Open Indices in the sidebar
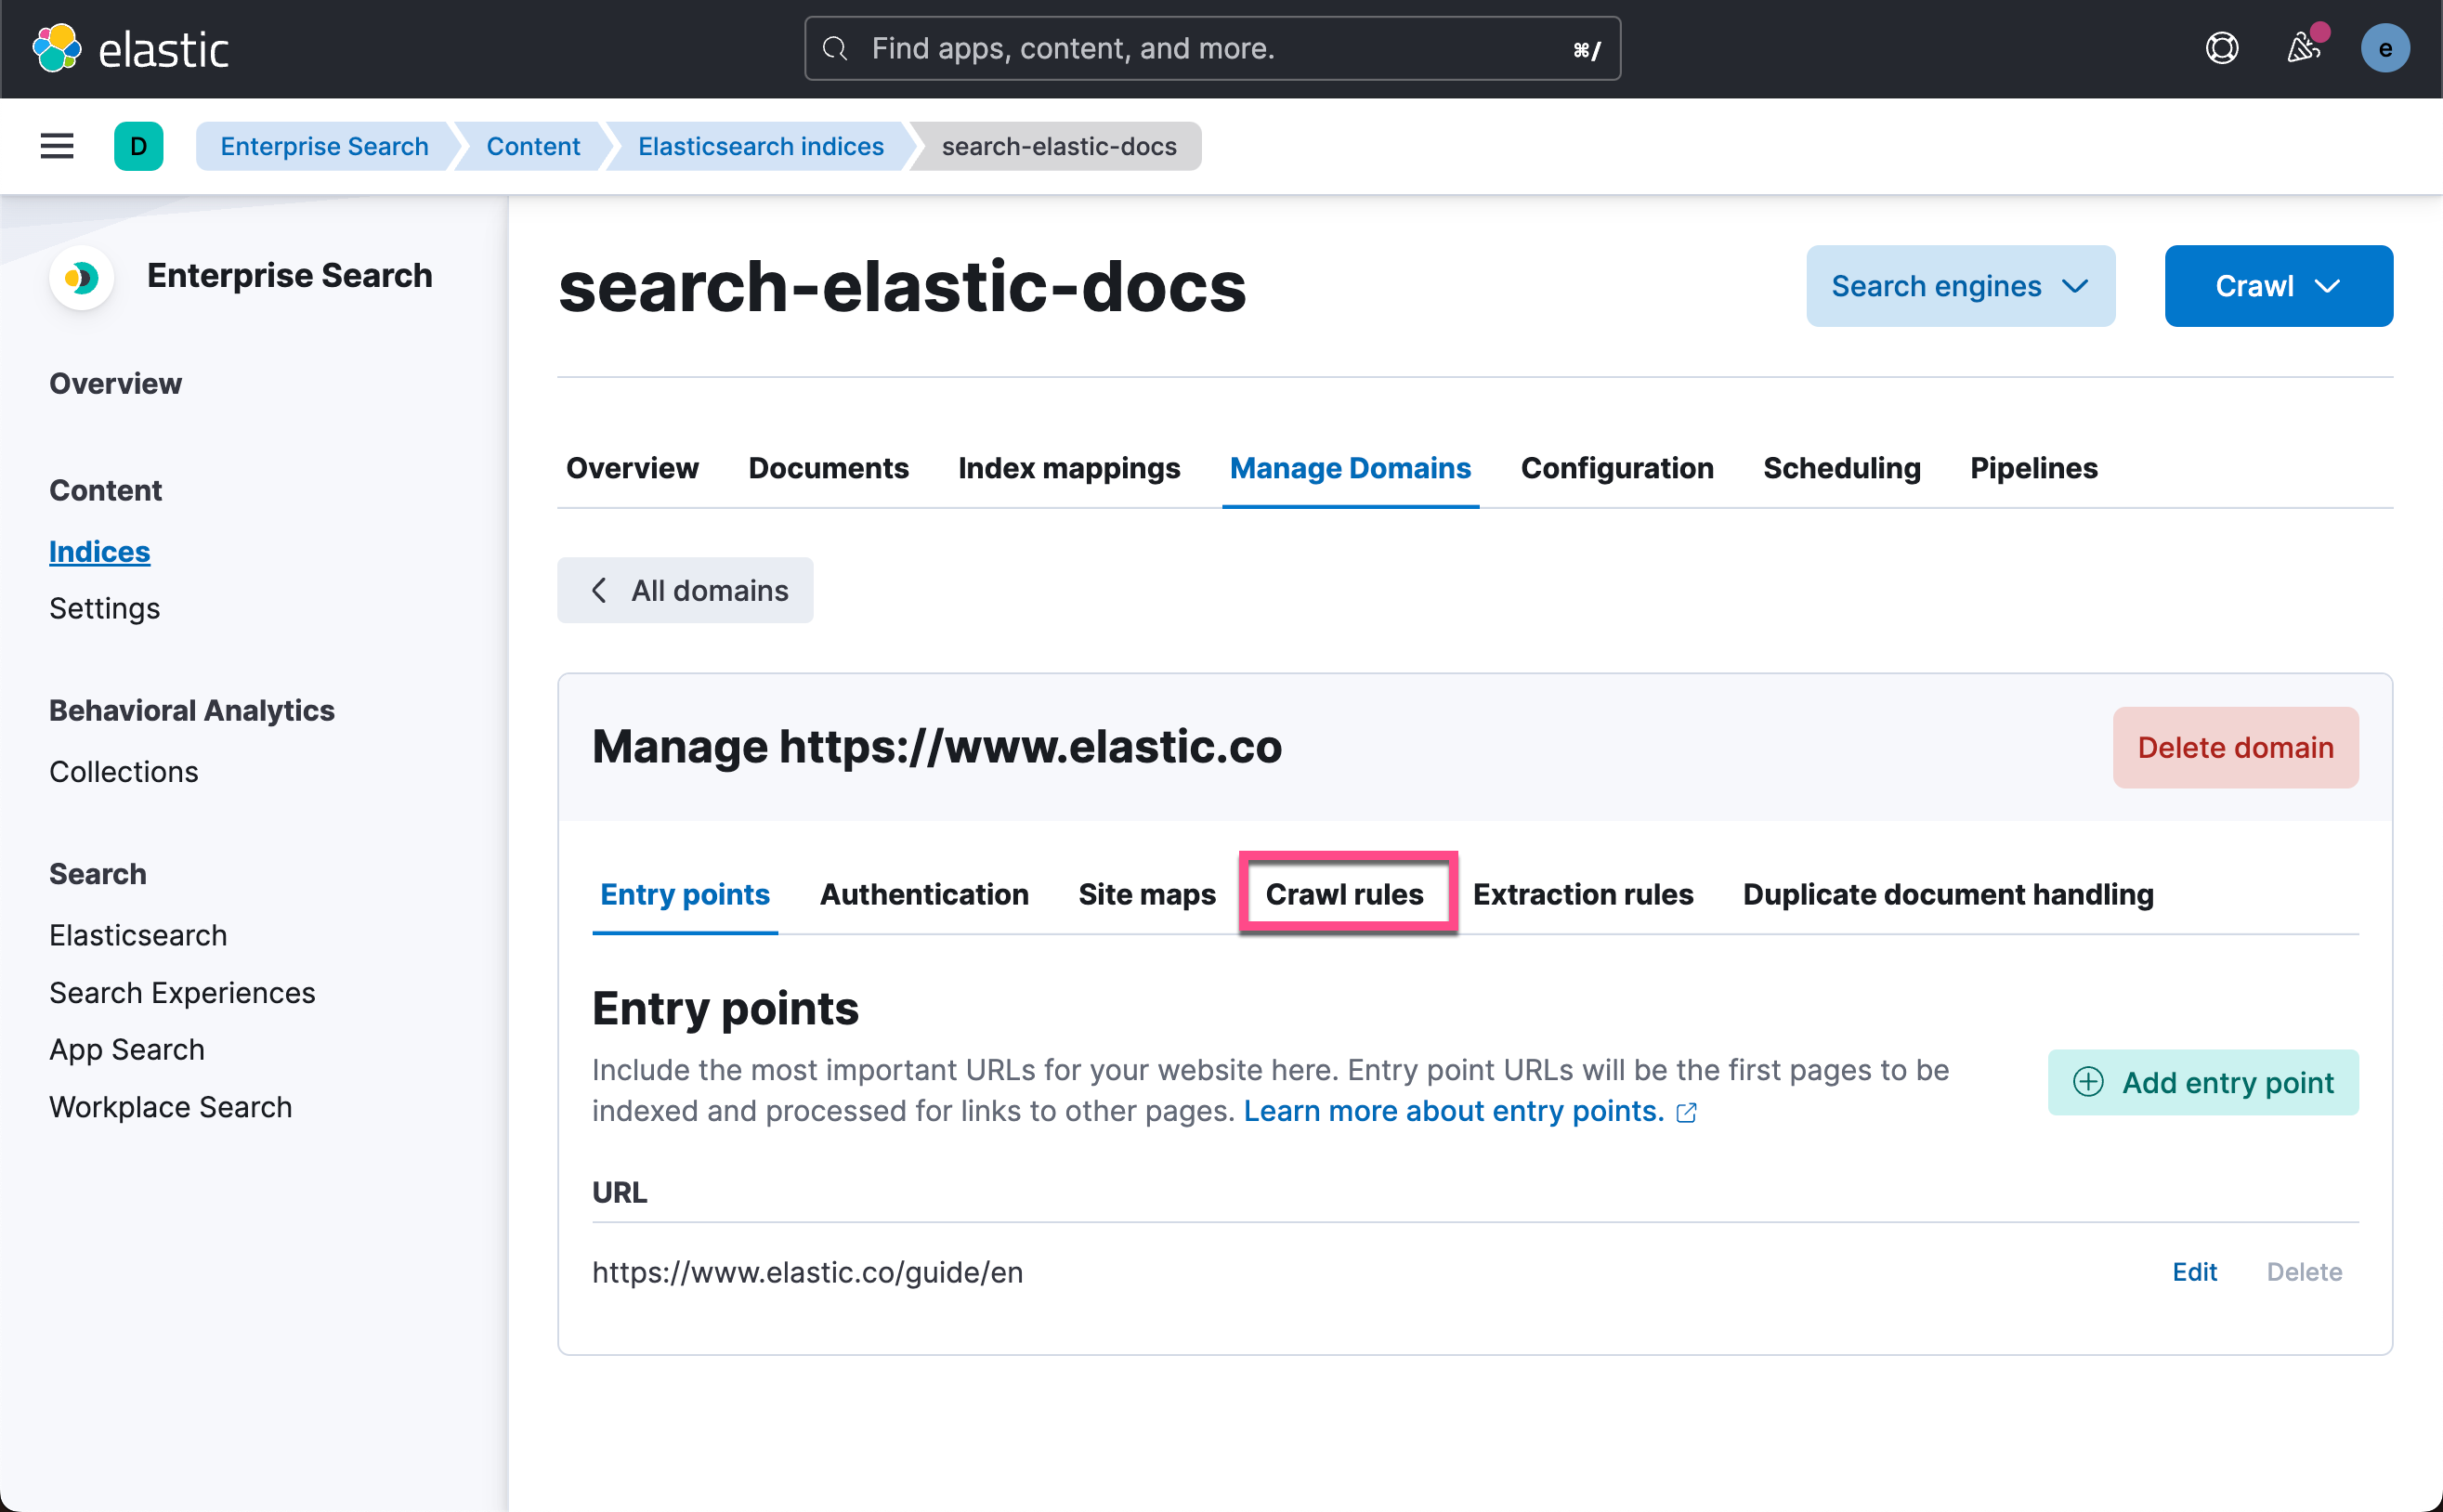This screenshot has height=1512, width=2443. 99,551
